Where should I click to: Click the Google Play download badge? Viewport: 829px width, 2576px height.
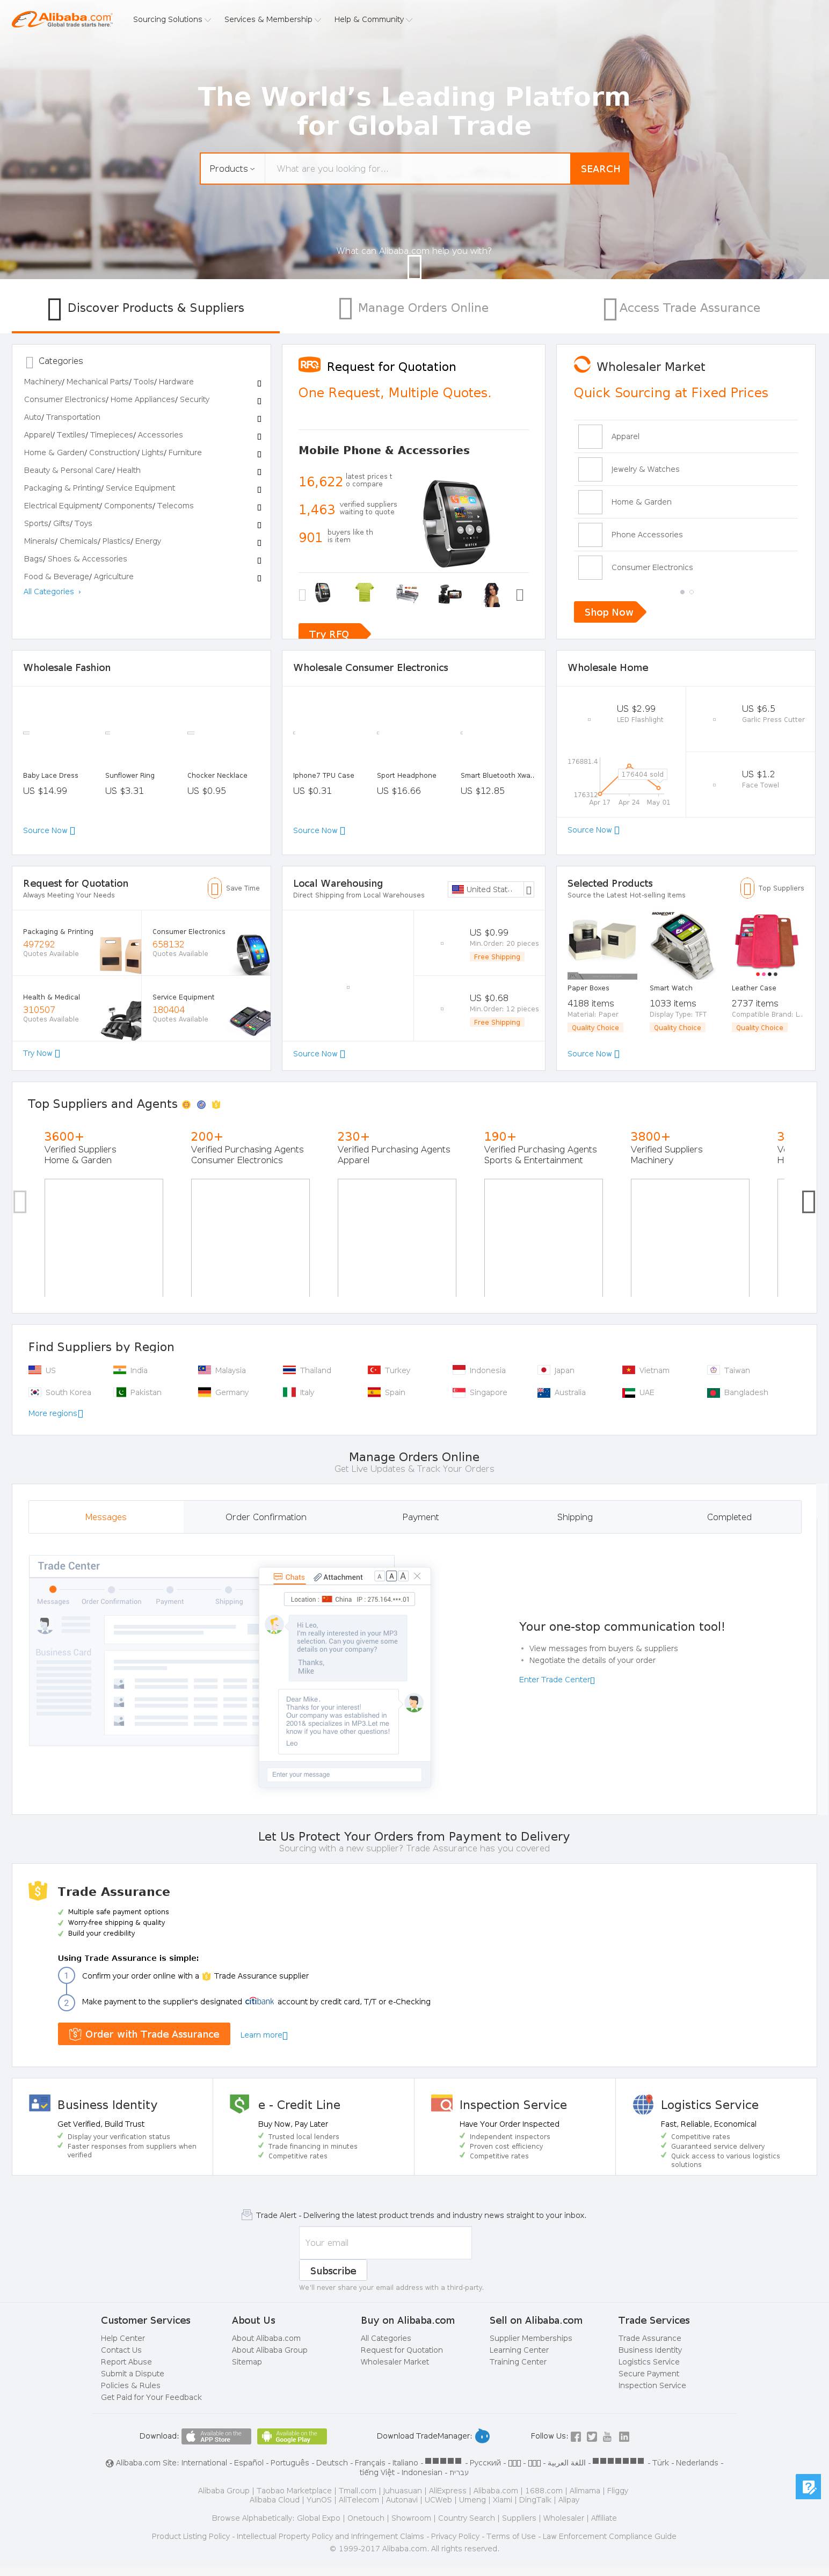point(292,2436)
